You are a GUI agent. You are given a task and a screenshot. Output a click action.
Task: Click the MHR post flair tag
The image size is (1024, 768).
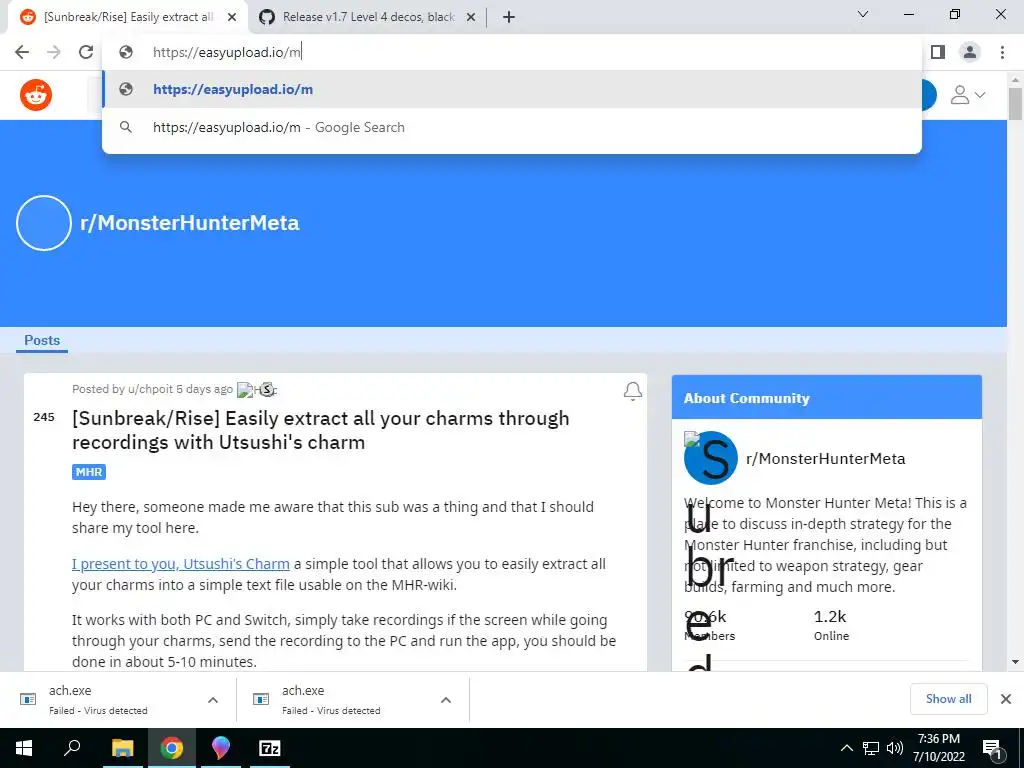pos(89,472)
